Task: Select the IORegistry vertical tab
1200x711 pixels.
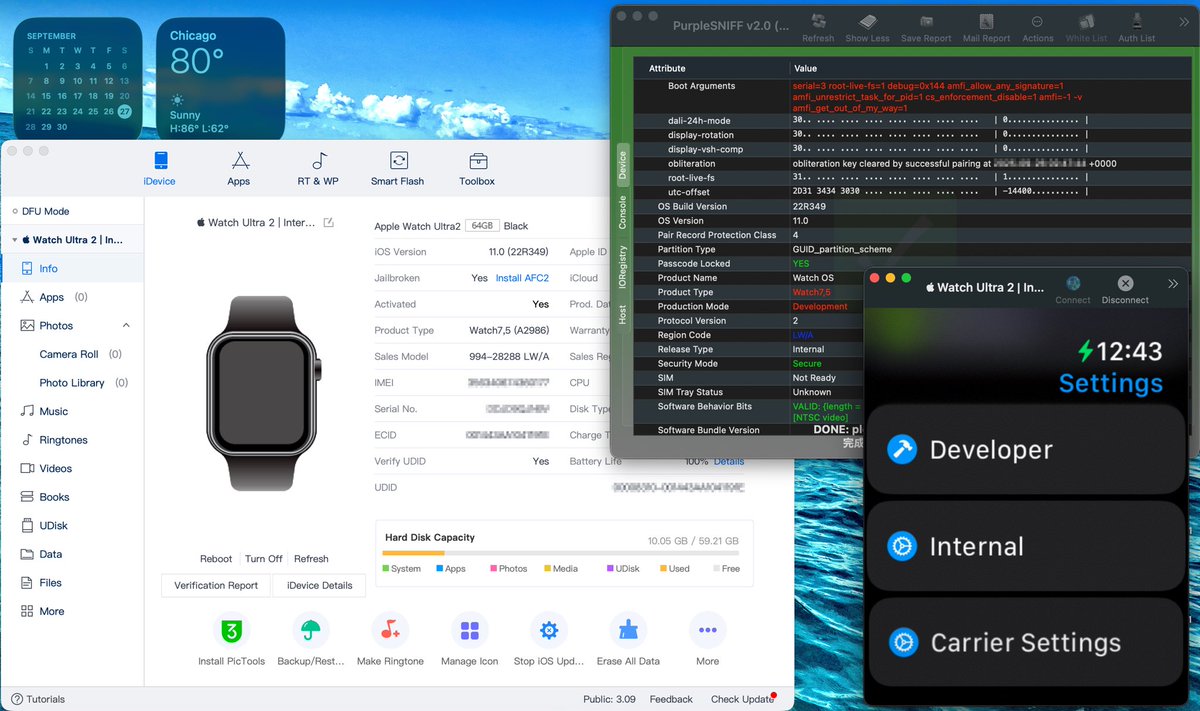Action: point(622,267)
